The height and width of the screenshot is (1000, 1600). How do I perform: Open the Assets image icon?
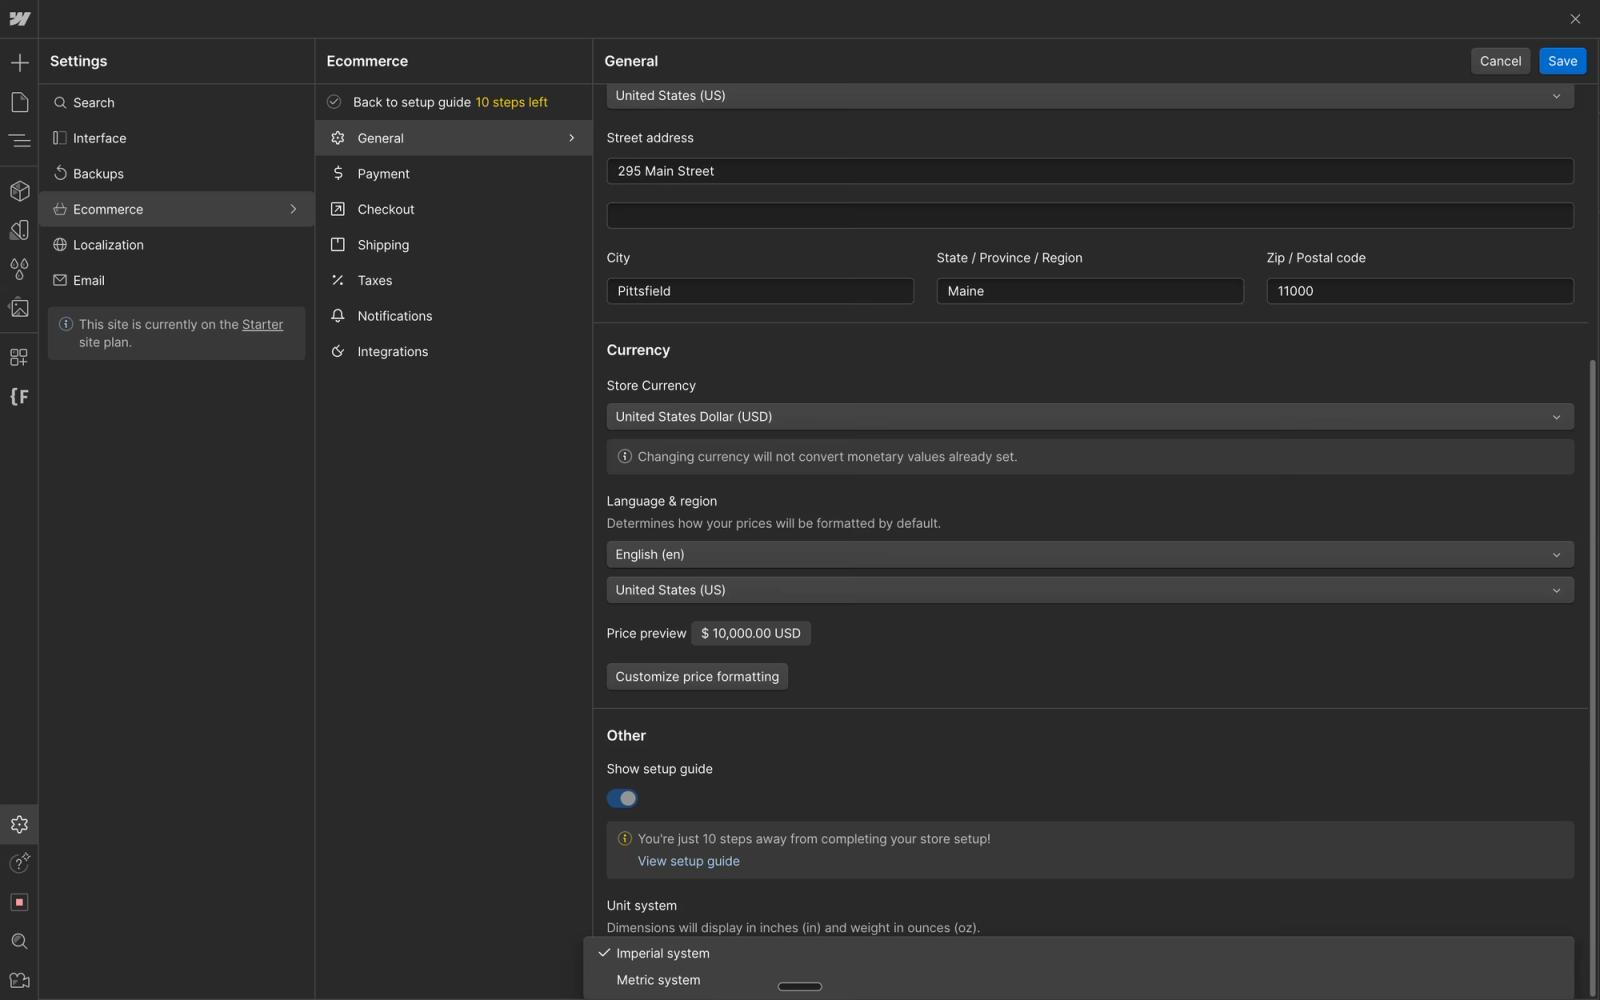(x=19, y=308)
